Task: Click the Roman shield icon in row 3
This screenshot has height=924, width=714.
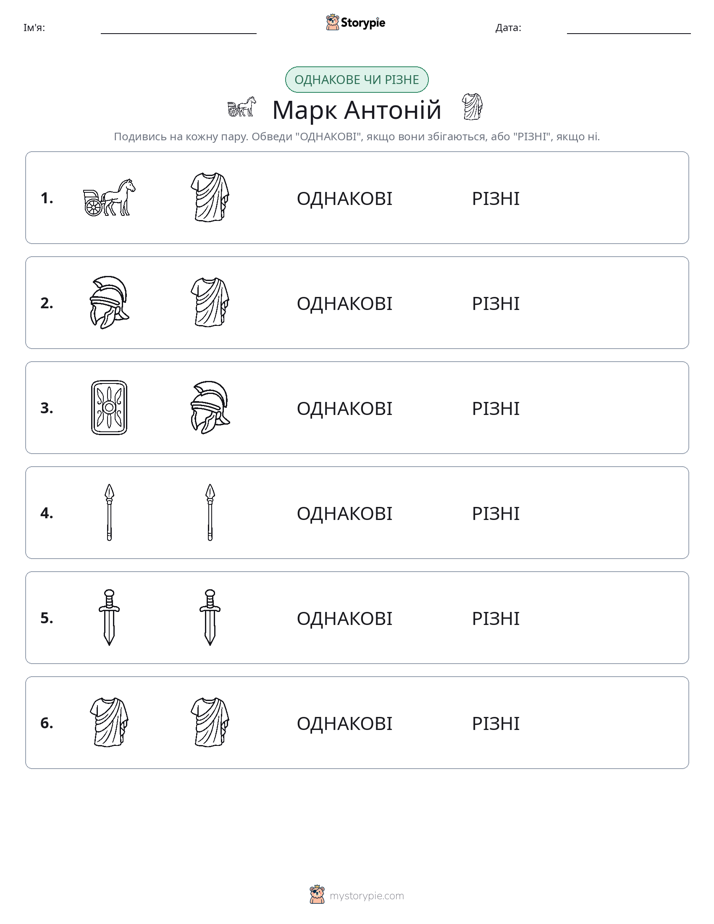Action: 109,407
